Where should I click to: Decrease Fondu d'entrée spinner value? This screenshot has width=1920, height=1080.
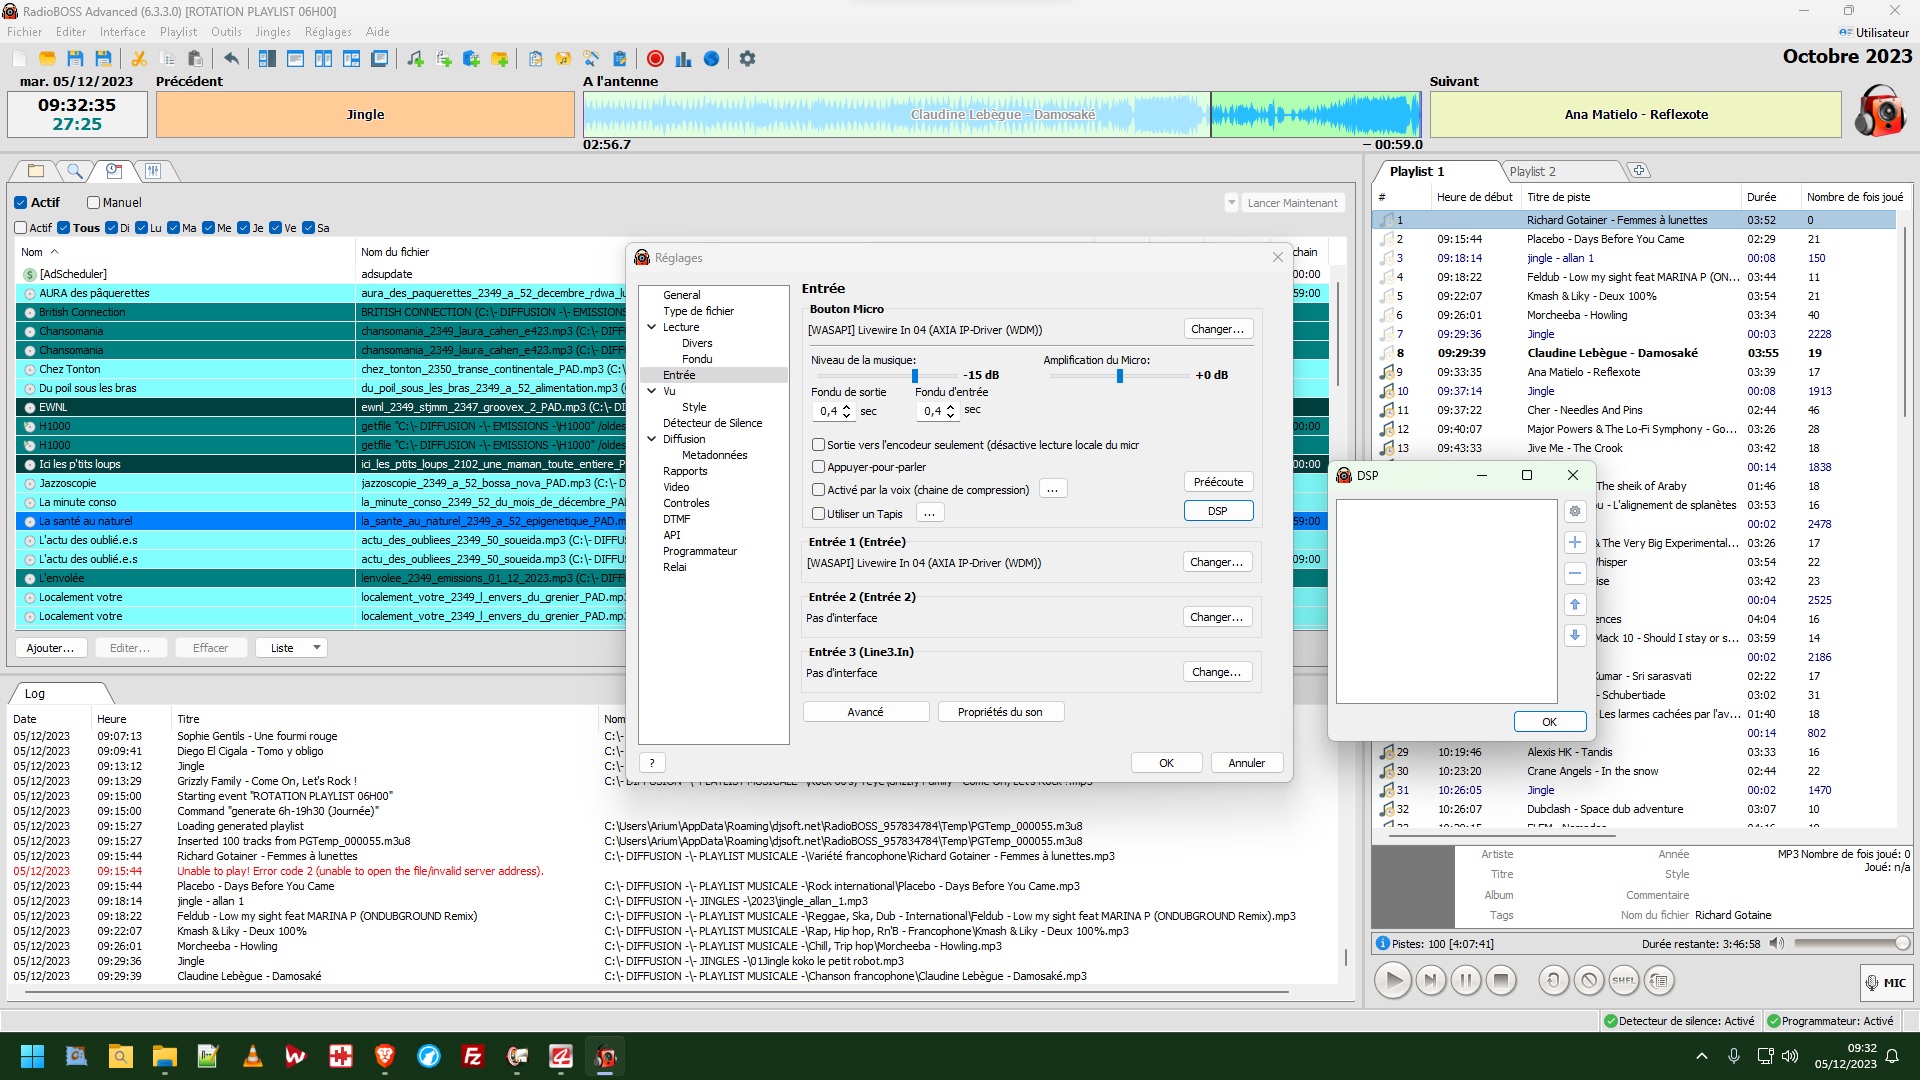pos(951,415)
